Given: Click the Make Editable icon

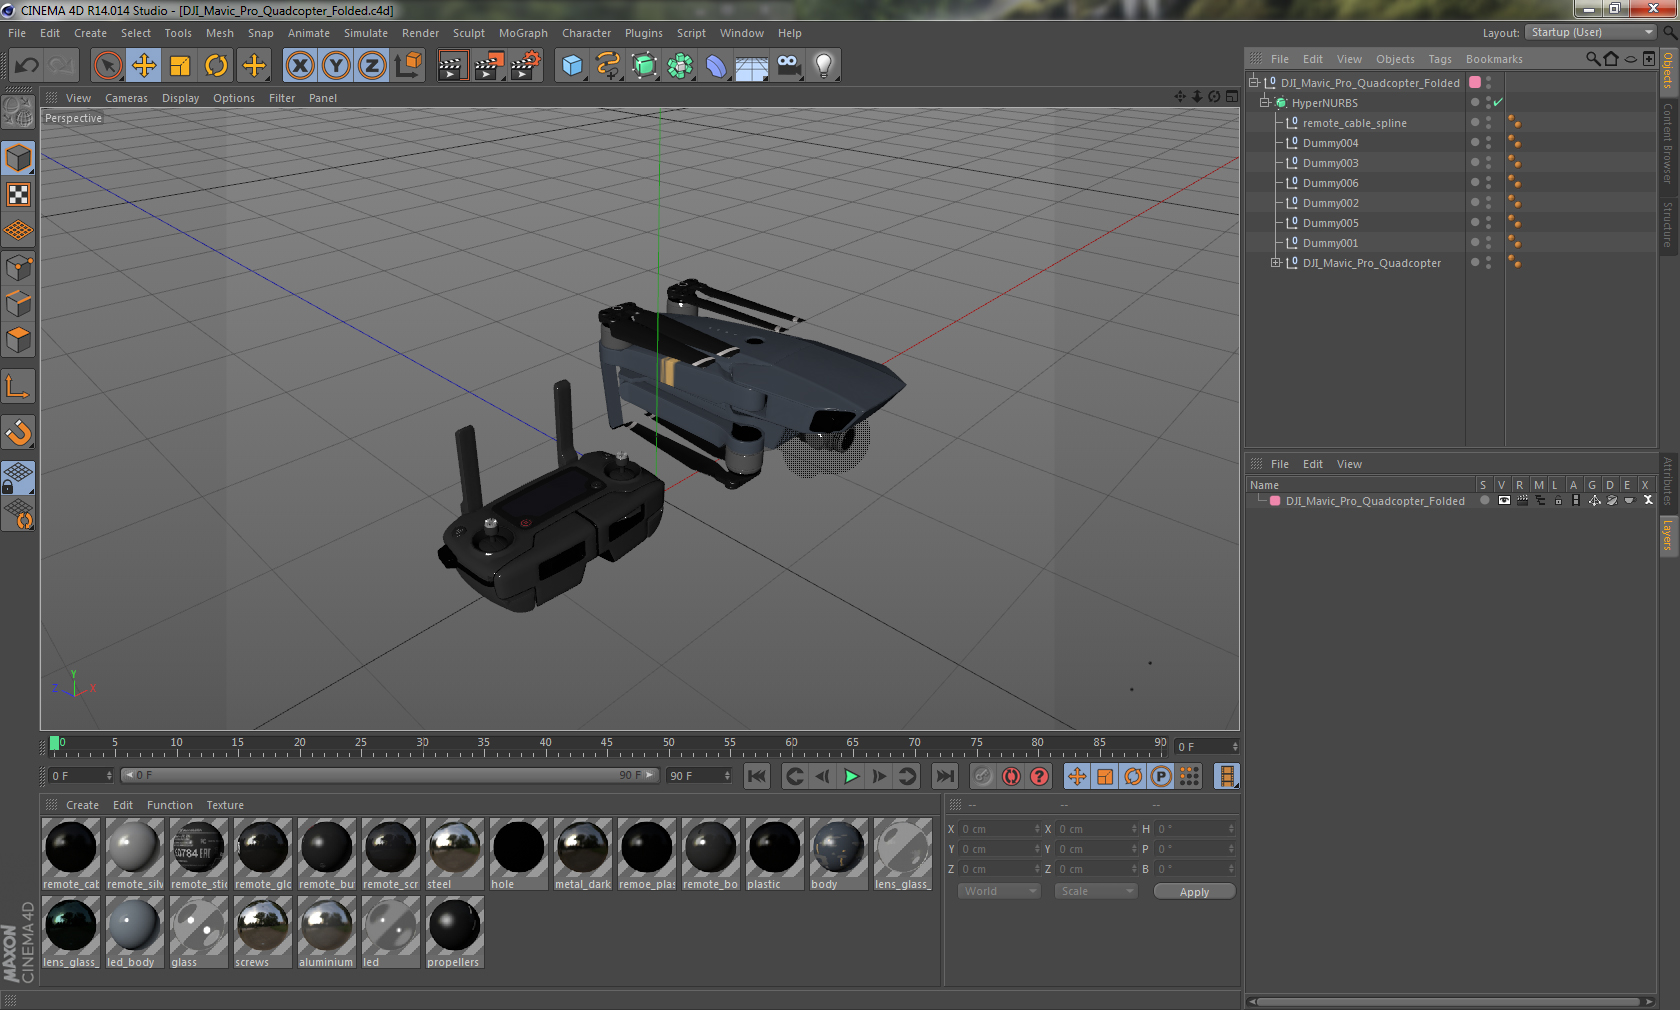Looking at the screenshot, I should pos(19,112).
